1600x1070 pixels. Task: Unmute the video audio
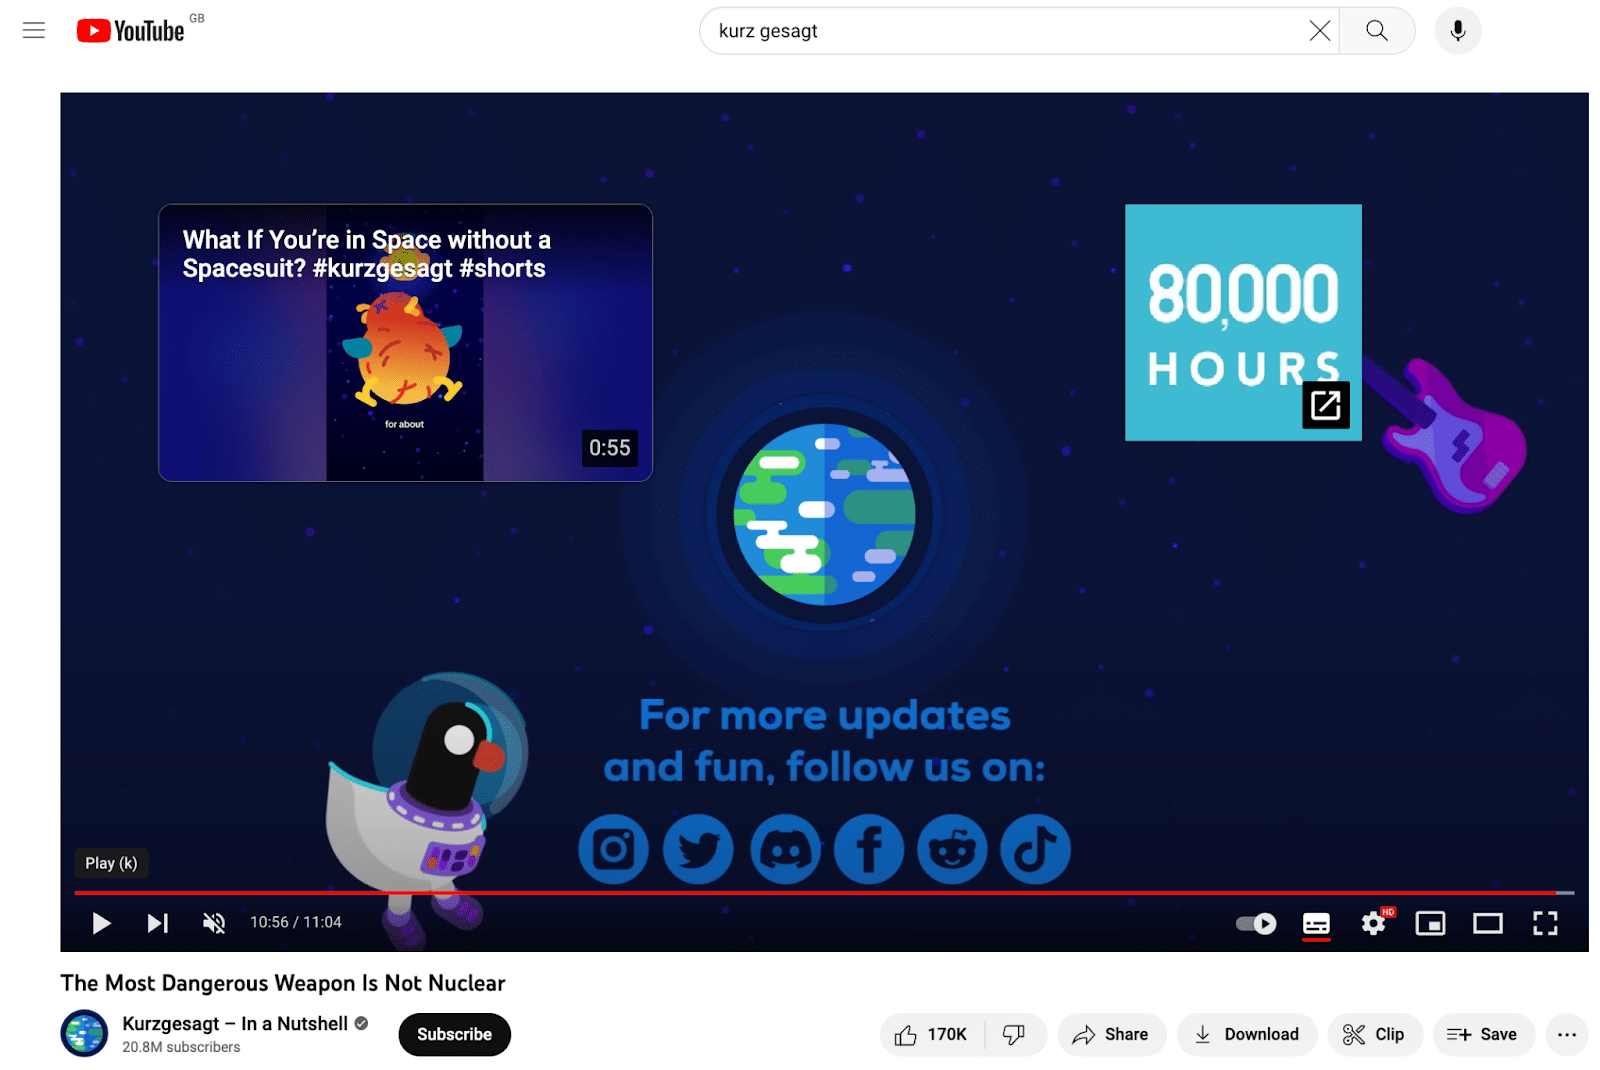(214, 923)
